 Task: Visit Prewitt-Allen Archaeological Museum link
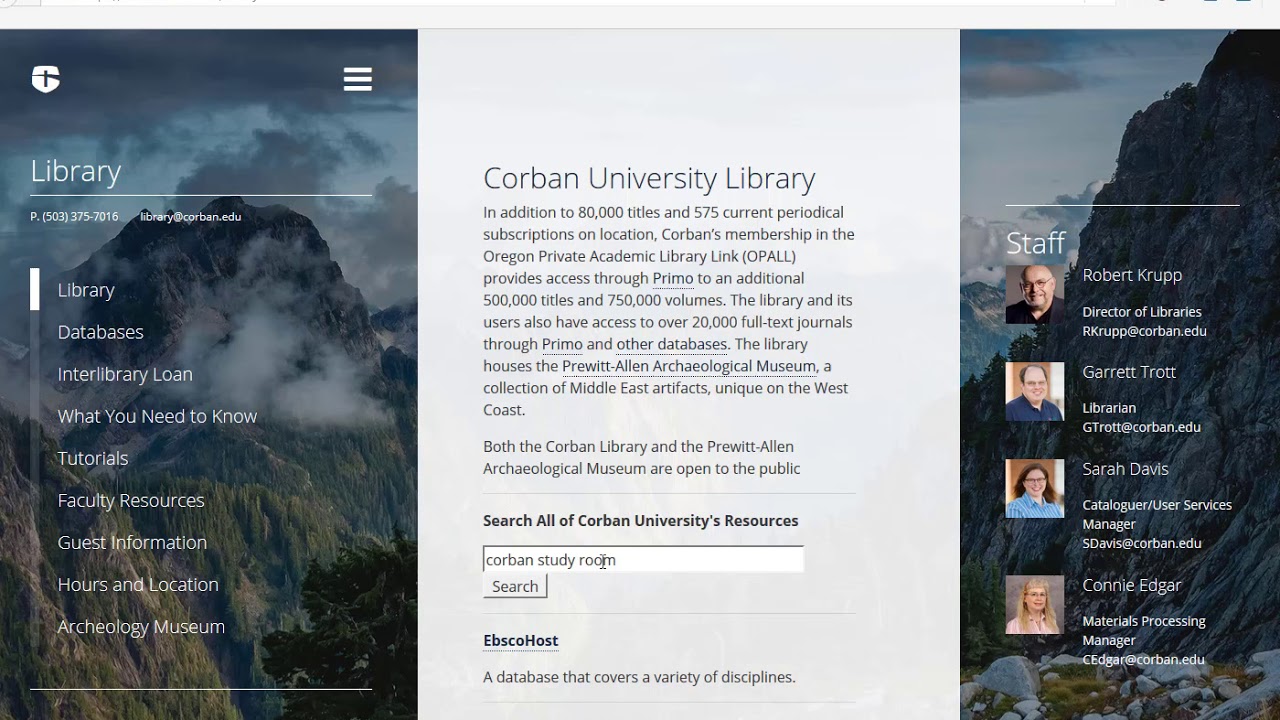(x=689, y=366)
